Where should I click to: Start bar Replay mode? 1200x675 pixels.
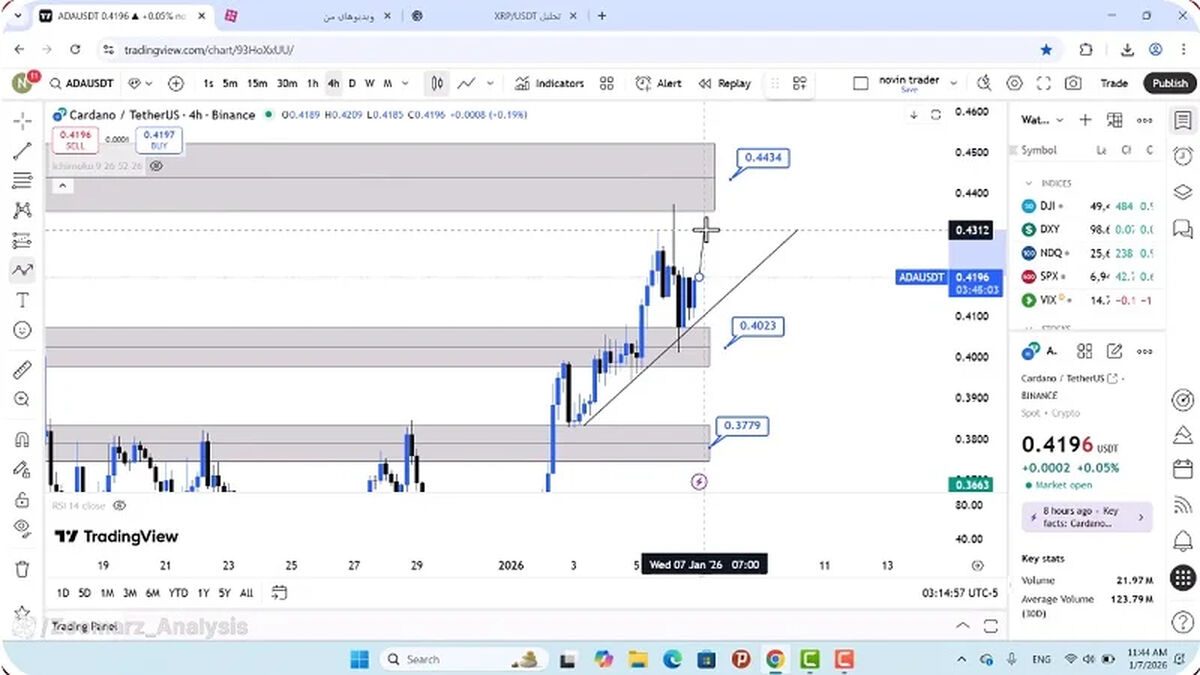tap(725, 83)
